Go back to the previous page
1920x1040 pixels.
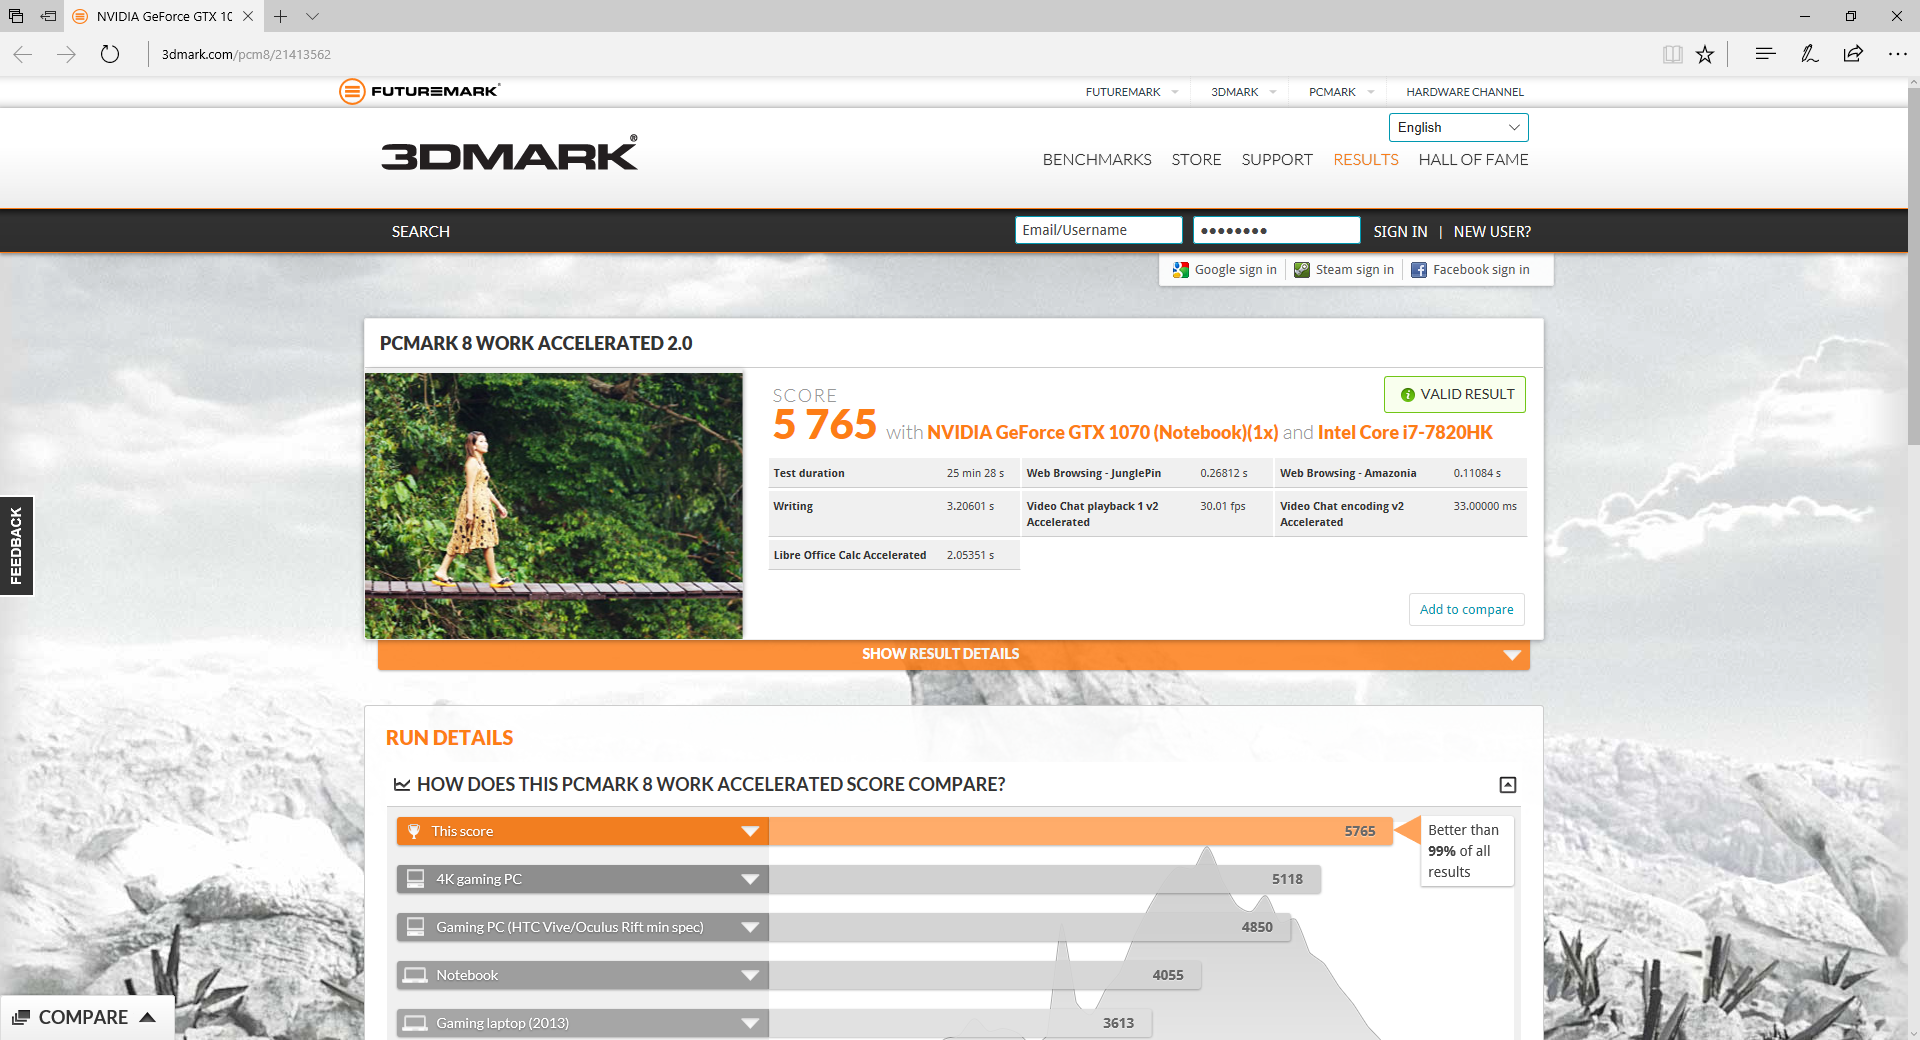tap(23, 54)
